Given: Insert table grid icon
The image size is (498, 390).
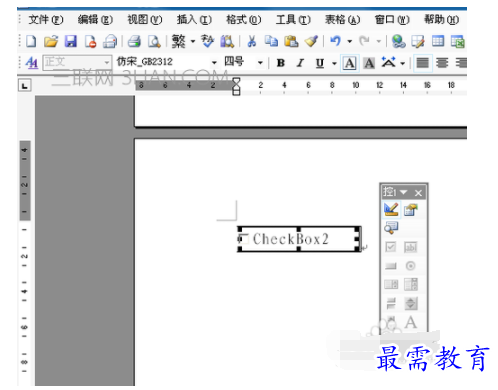Looking at the screenshot, I should (x=438, y=41).
